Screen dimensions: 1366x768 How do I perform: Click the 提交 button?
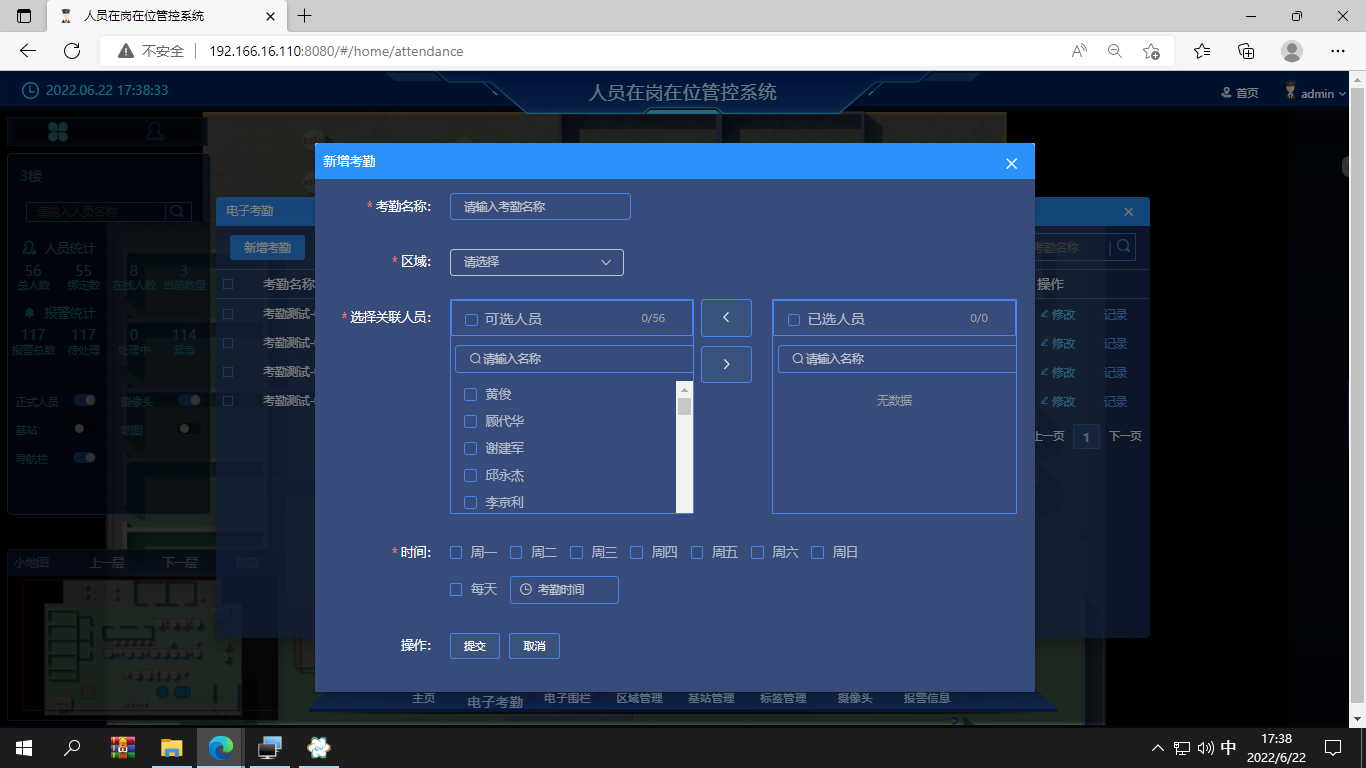(474, 646)
